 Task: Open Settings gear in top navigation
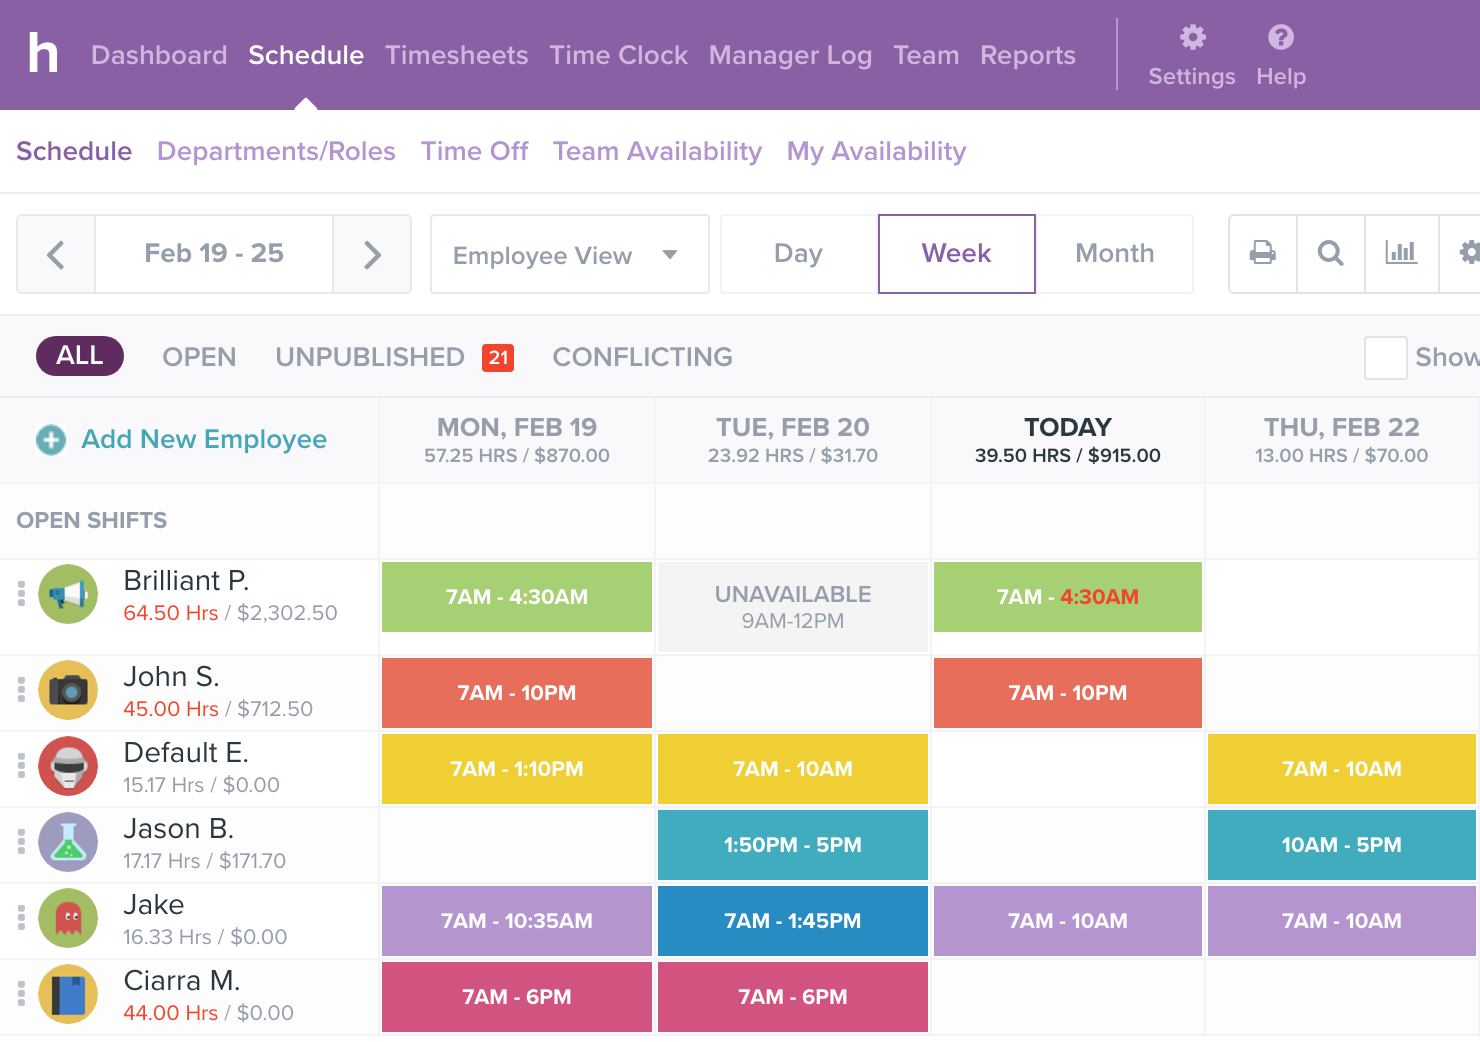coord(1191,38)
